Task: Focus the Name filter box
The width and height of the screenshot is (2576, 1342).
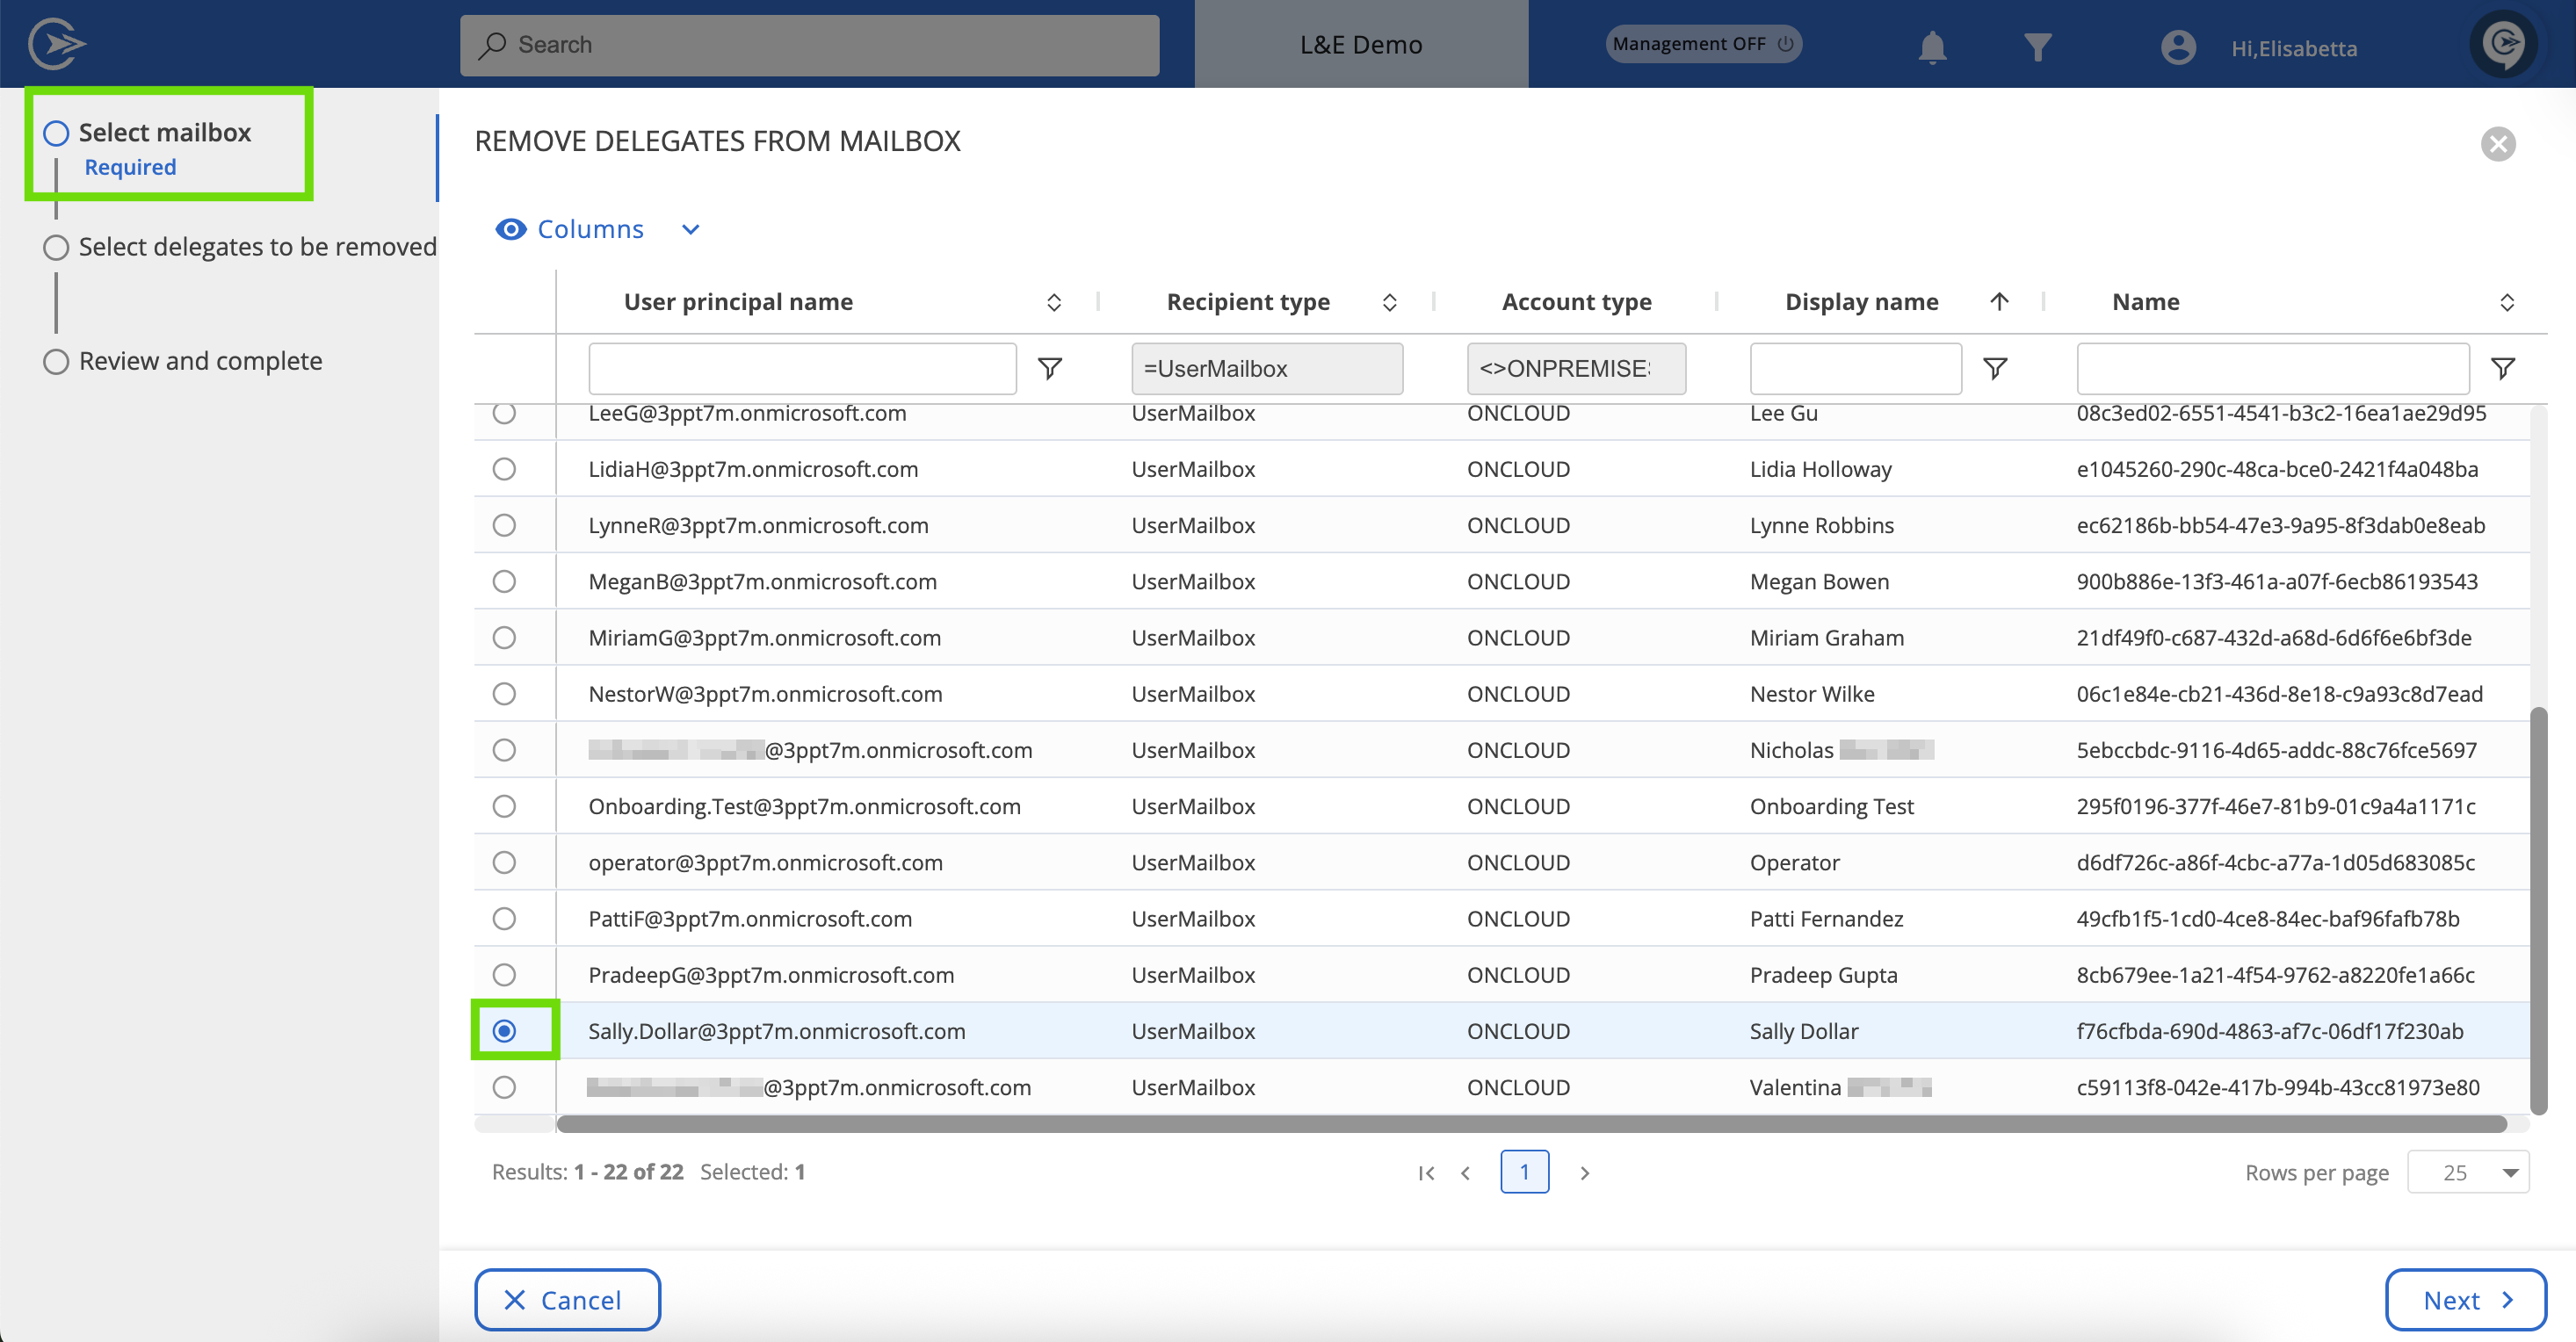Action: coord(2273,368)
